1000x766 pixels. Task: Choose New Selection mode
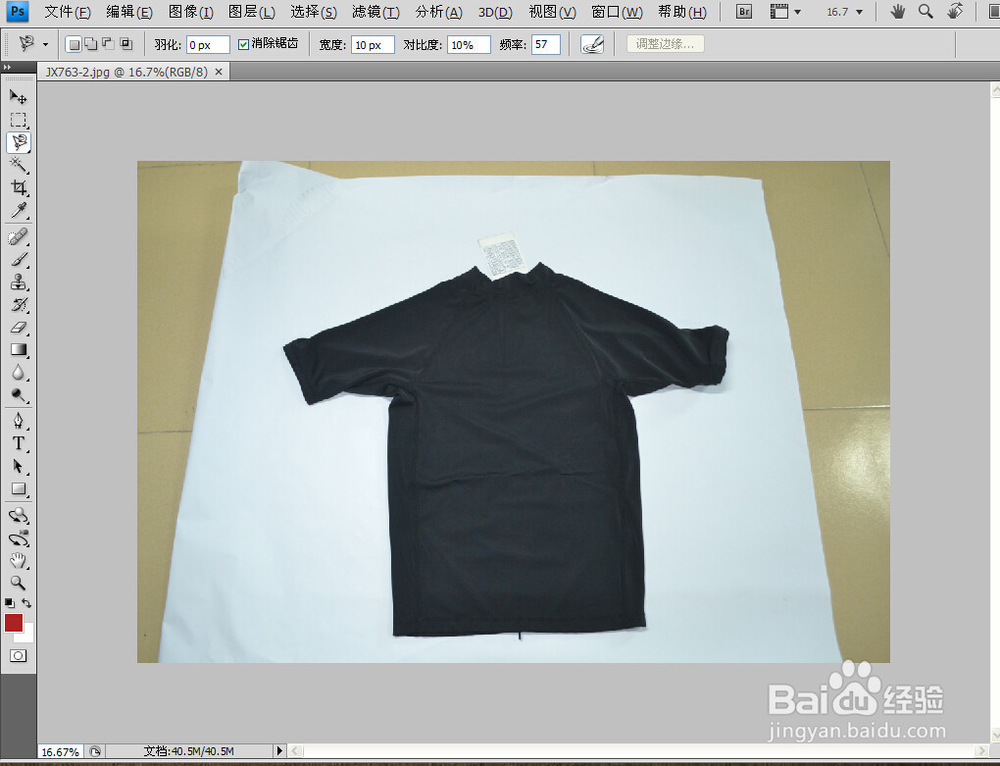coord(75,44)
